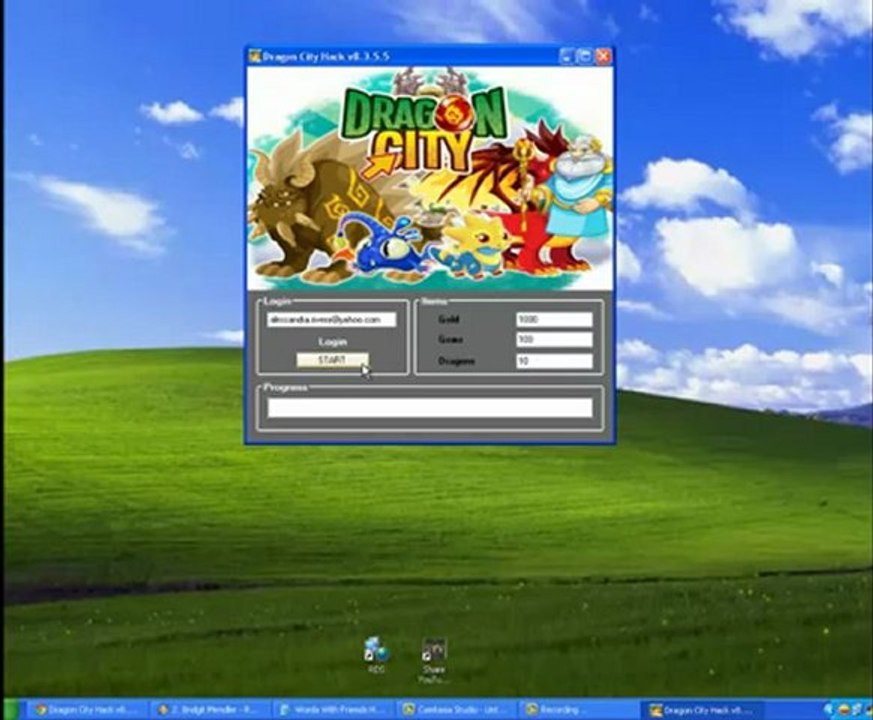873x720 pixels.
Task: Click the Dragon City Hack title bar icon
Action: [254, 56]
